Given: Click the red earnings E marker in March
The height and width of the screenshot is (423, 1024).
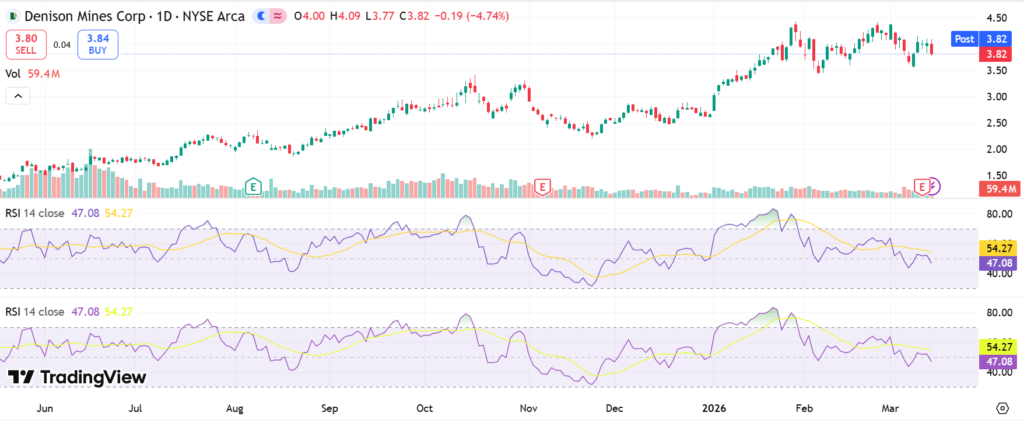Looking at the screenshot, I should click(x=922, y=187).
